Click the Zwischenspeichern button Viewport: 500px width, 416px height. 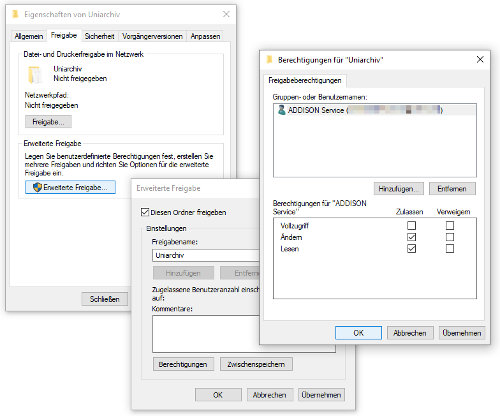256,364
